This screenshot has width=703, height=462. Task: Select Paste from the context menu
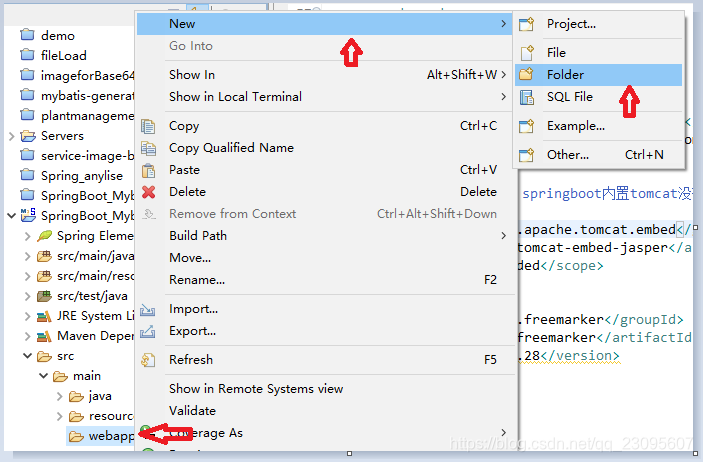click(x=325, y=170)
